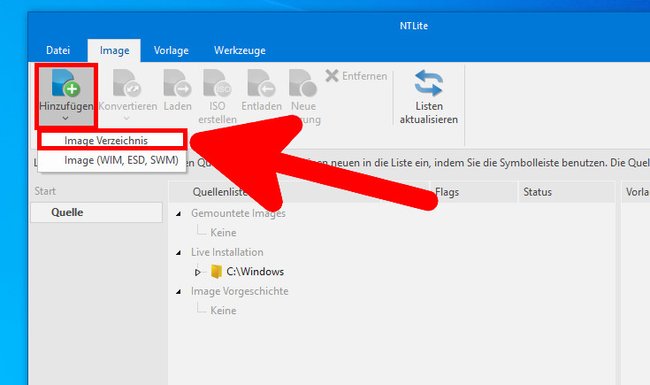Click the Start label in sidebar
Viewport: 650px width, 385px height.
coord(45,191)
